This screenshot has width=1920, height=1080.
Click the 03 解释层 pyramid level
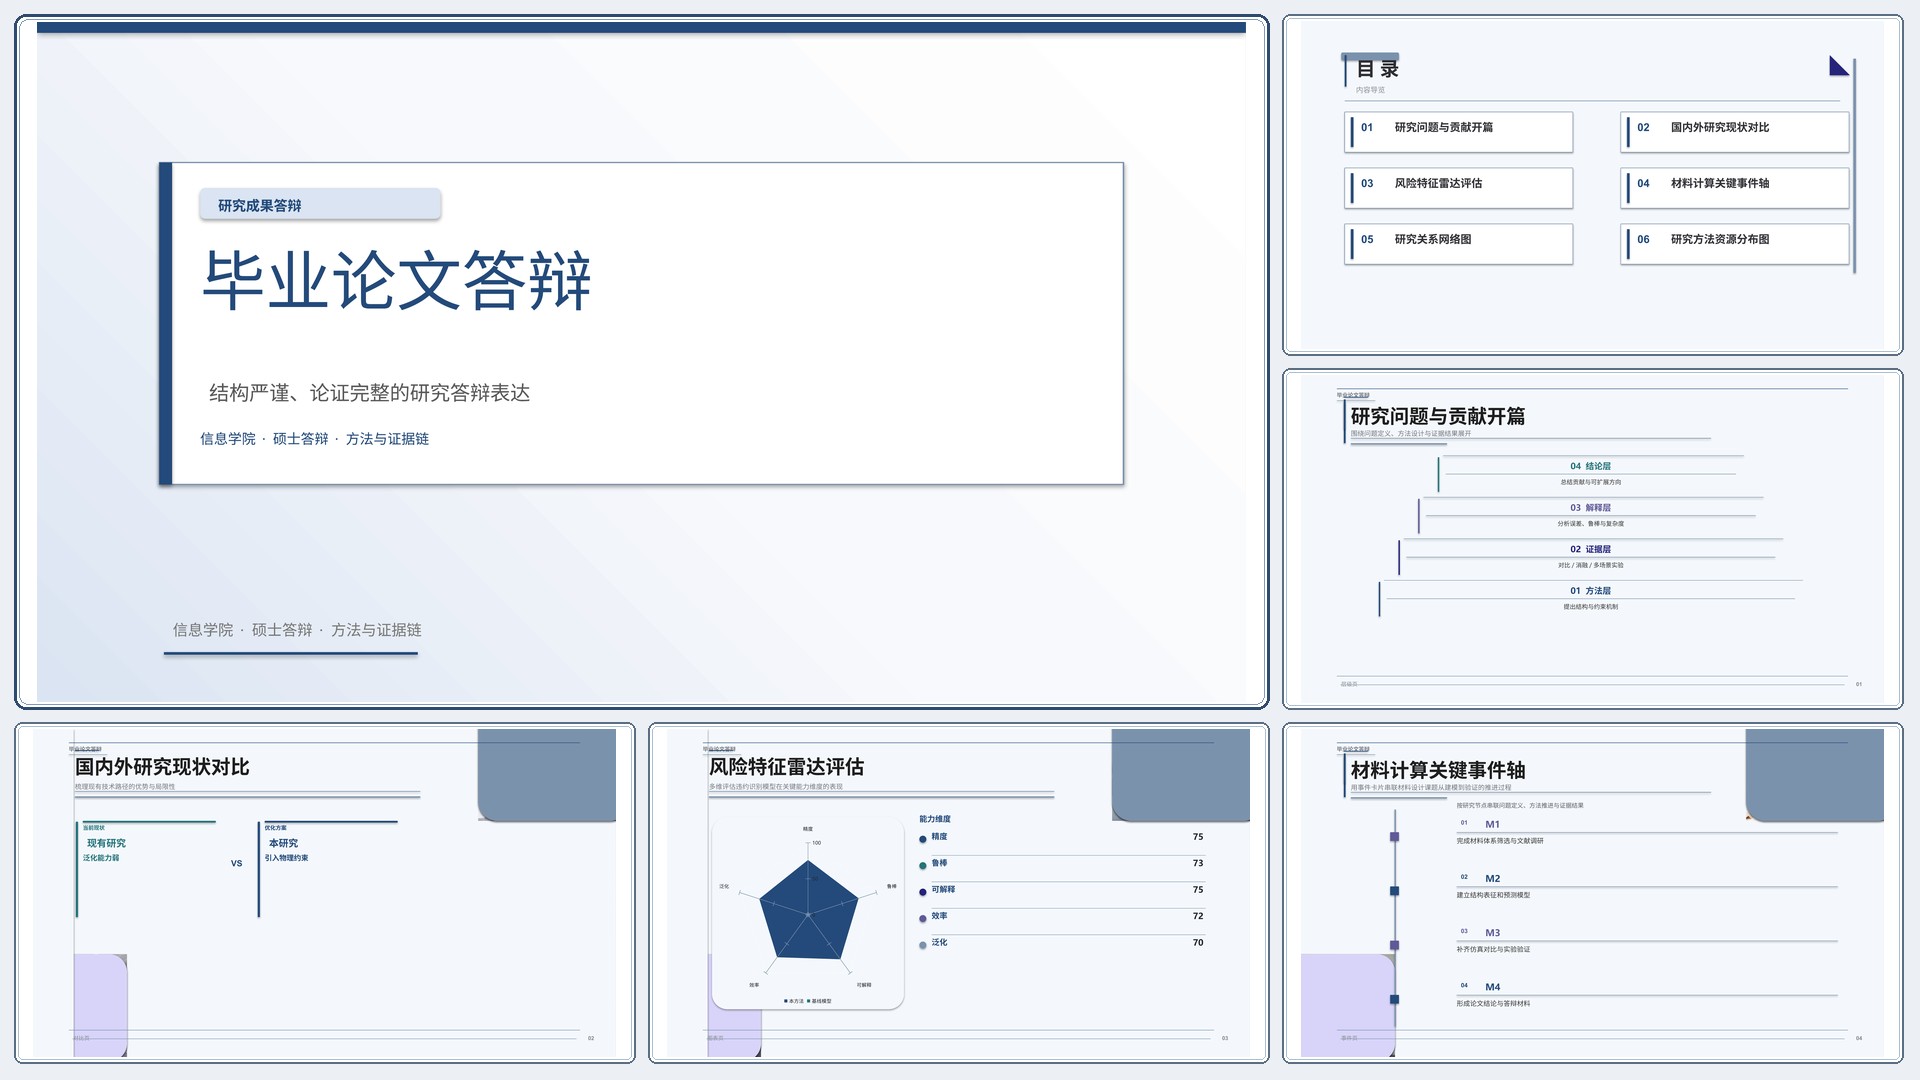1590,515
